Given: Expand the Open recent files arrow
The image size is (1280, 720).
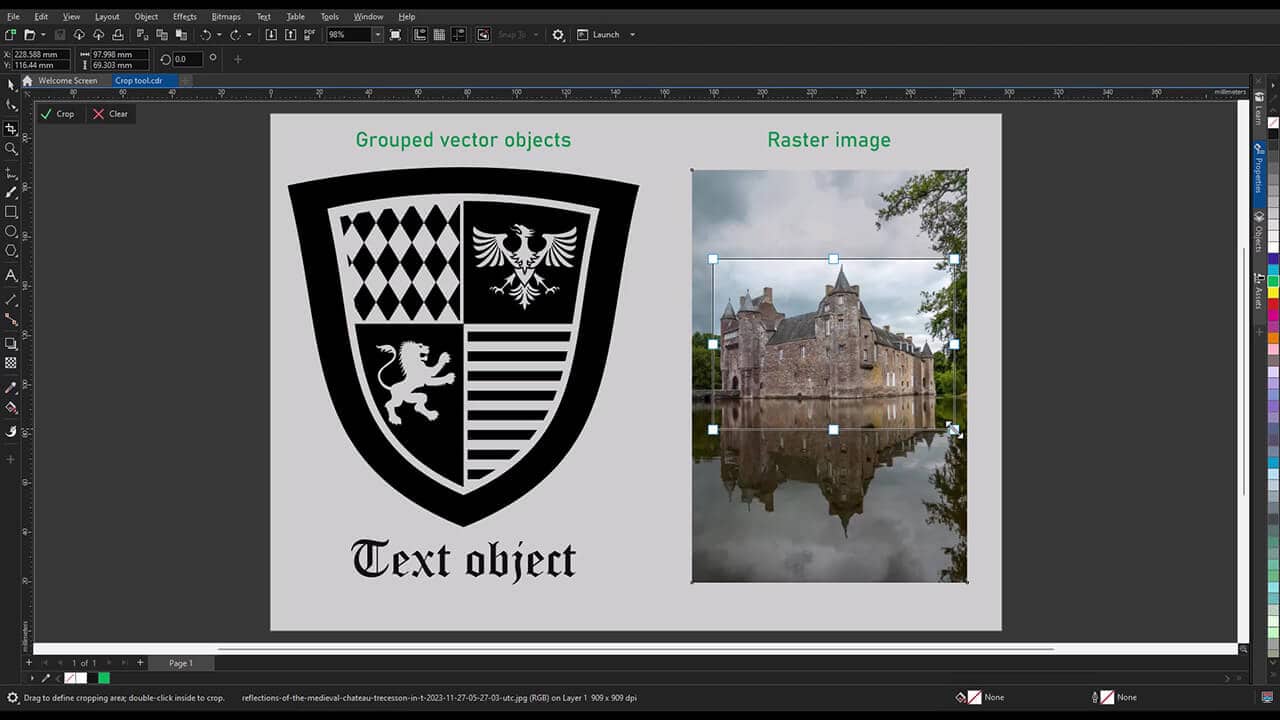Looking at the screenshot, I should click(42, 34).
